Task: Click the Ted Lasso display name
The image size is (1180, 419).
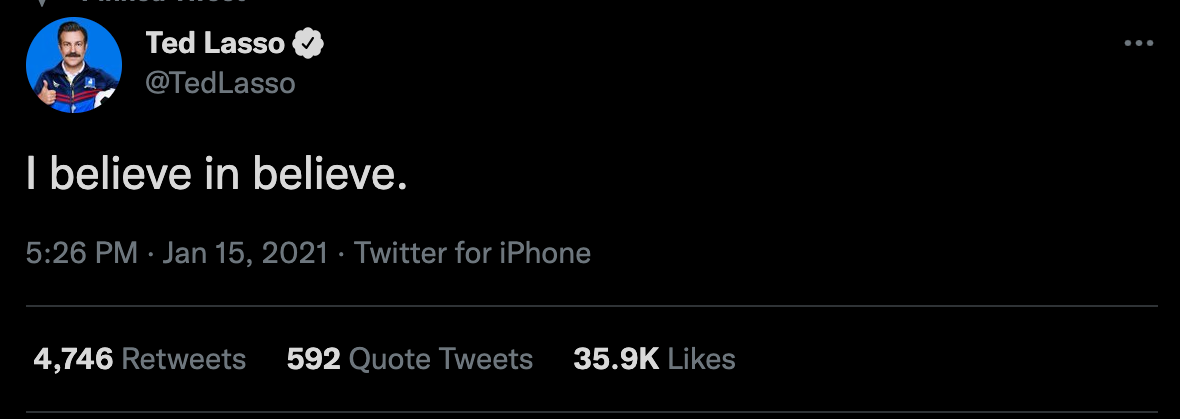Action: point(215,43)
